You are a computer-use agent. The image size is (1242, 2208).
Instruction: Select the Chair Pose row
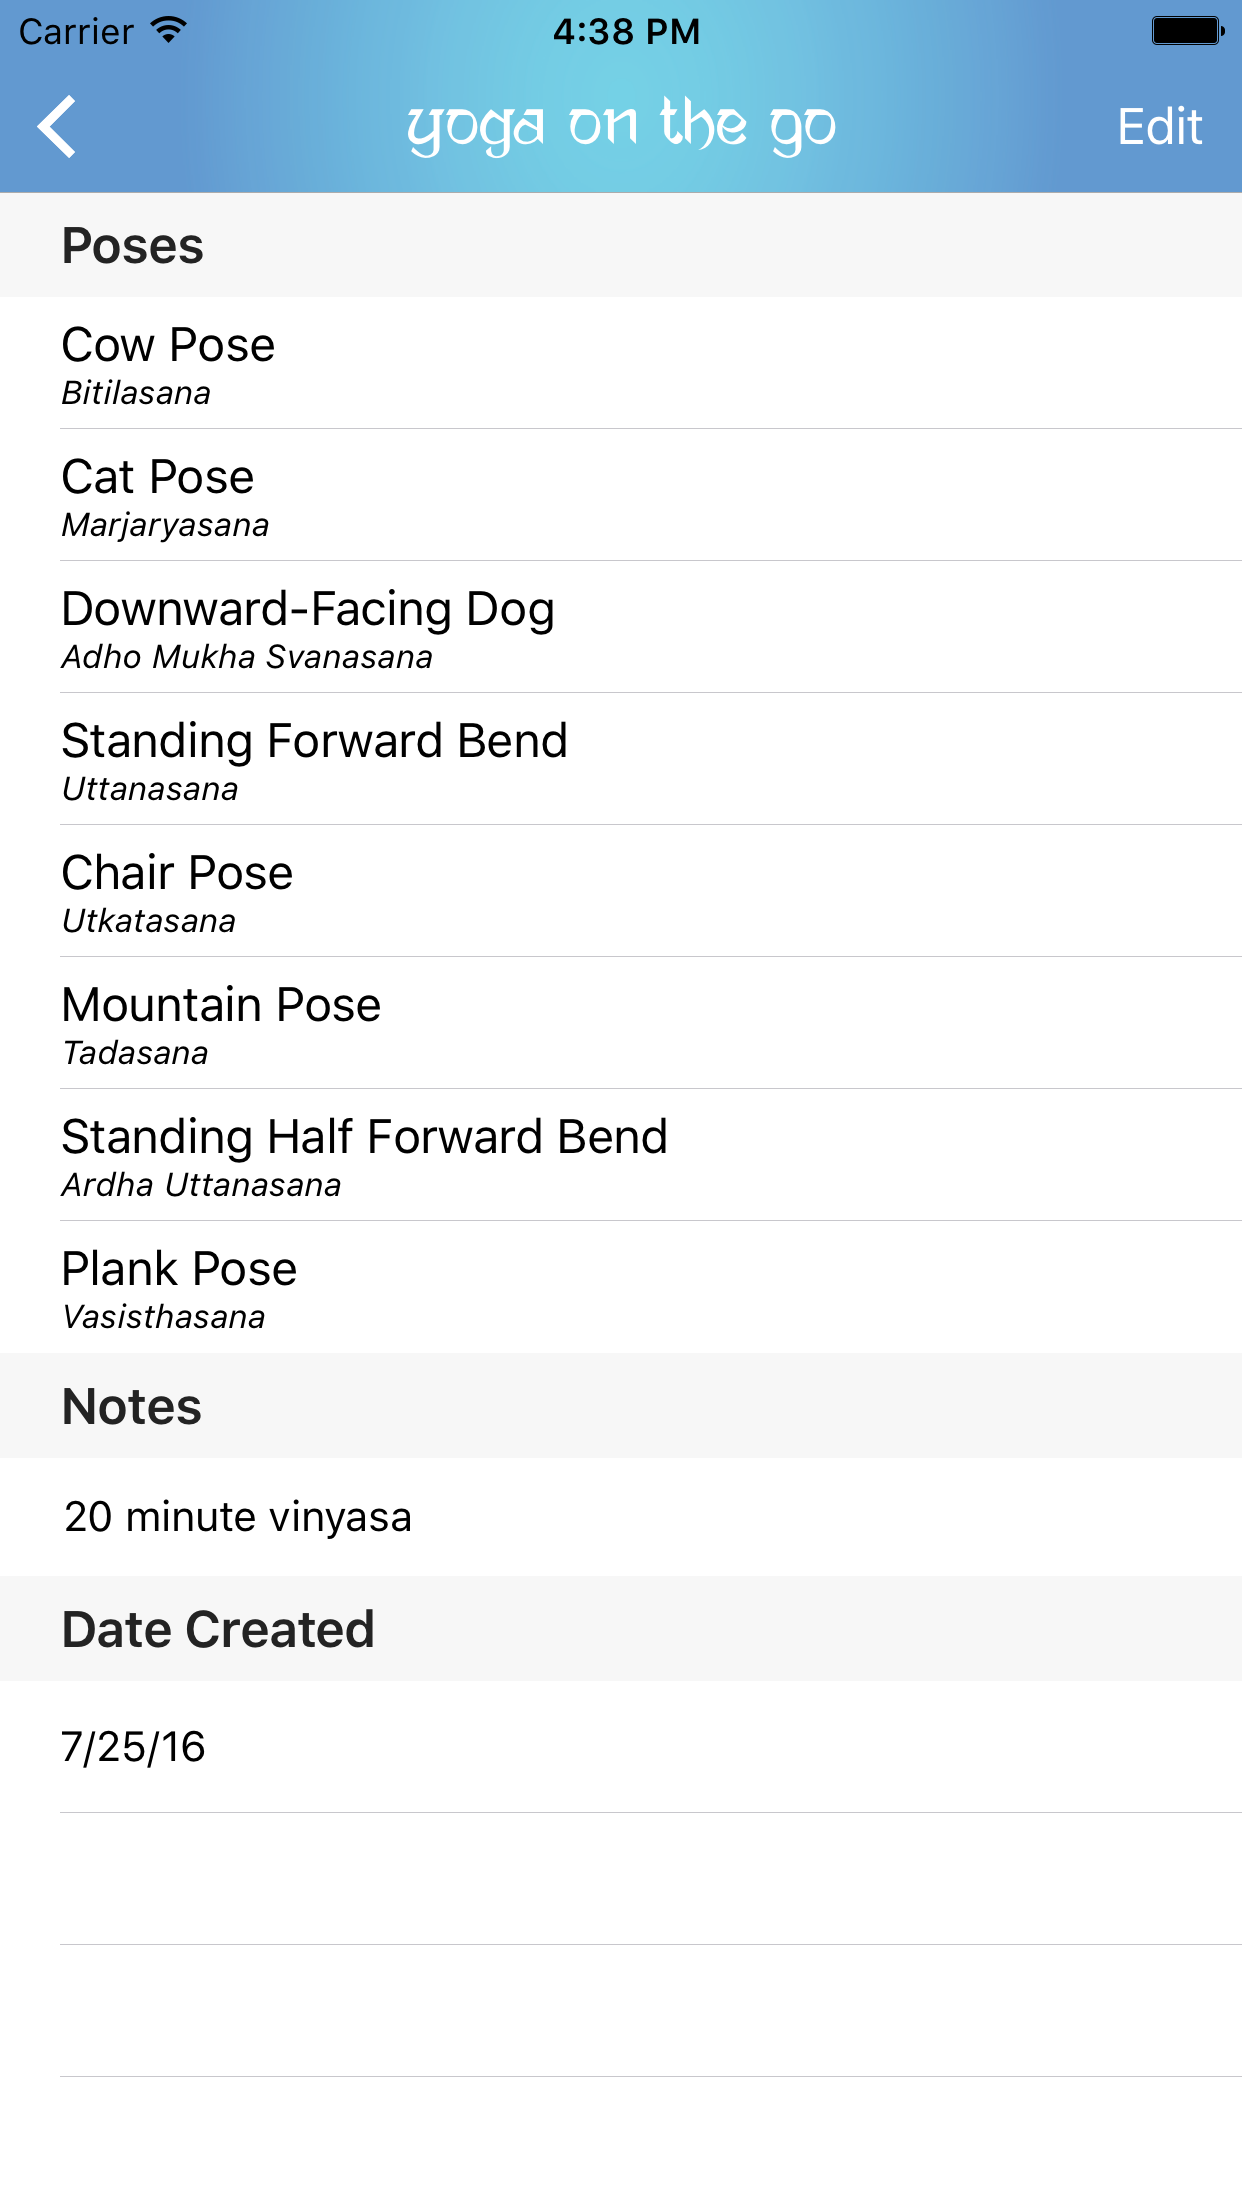(621, 891)
